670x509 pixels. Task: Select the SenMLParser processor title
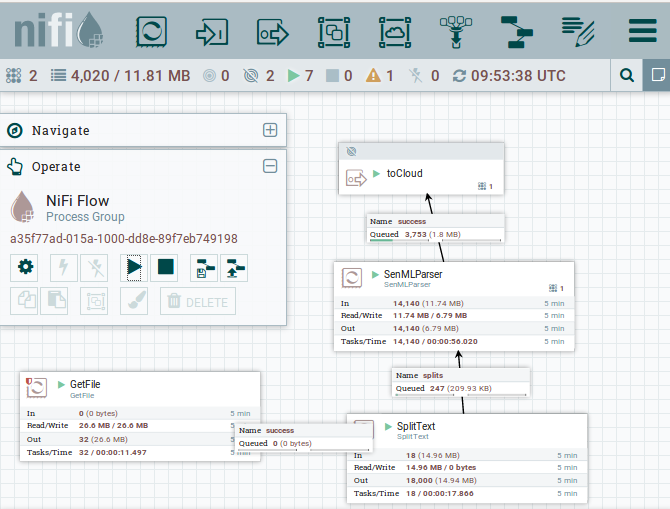[x=413, y=274]
